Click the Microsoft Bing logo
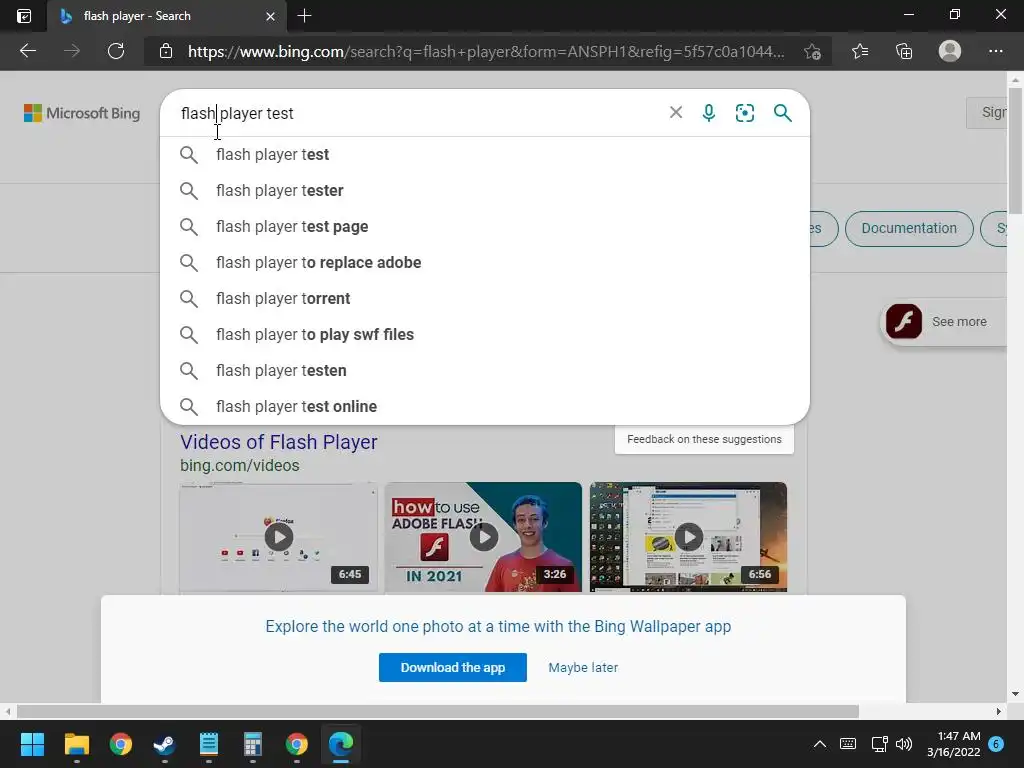 point(82,113)
